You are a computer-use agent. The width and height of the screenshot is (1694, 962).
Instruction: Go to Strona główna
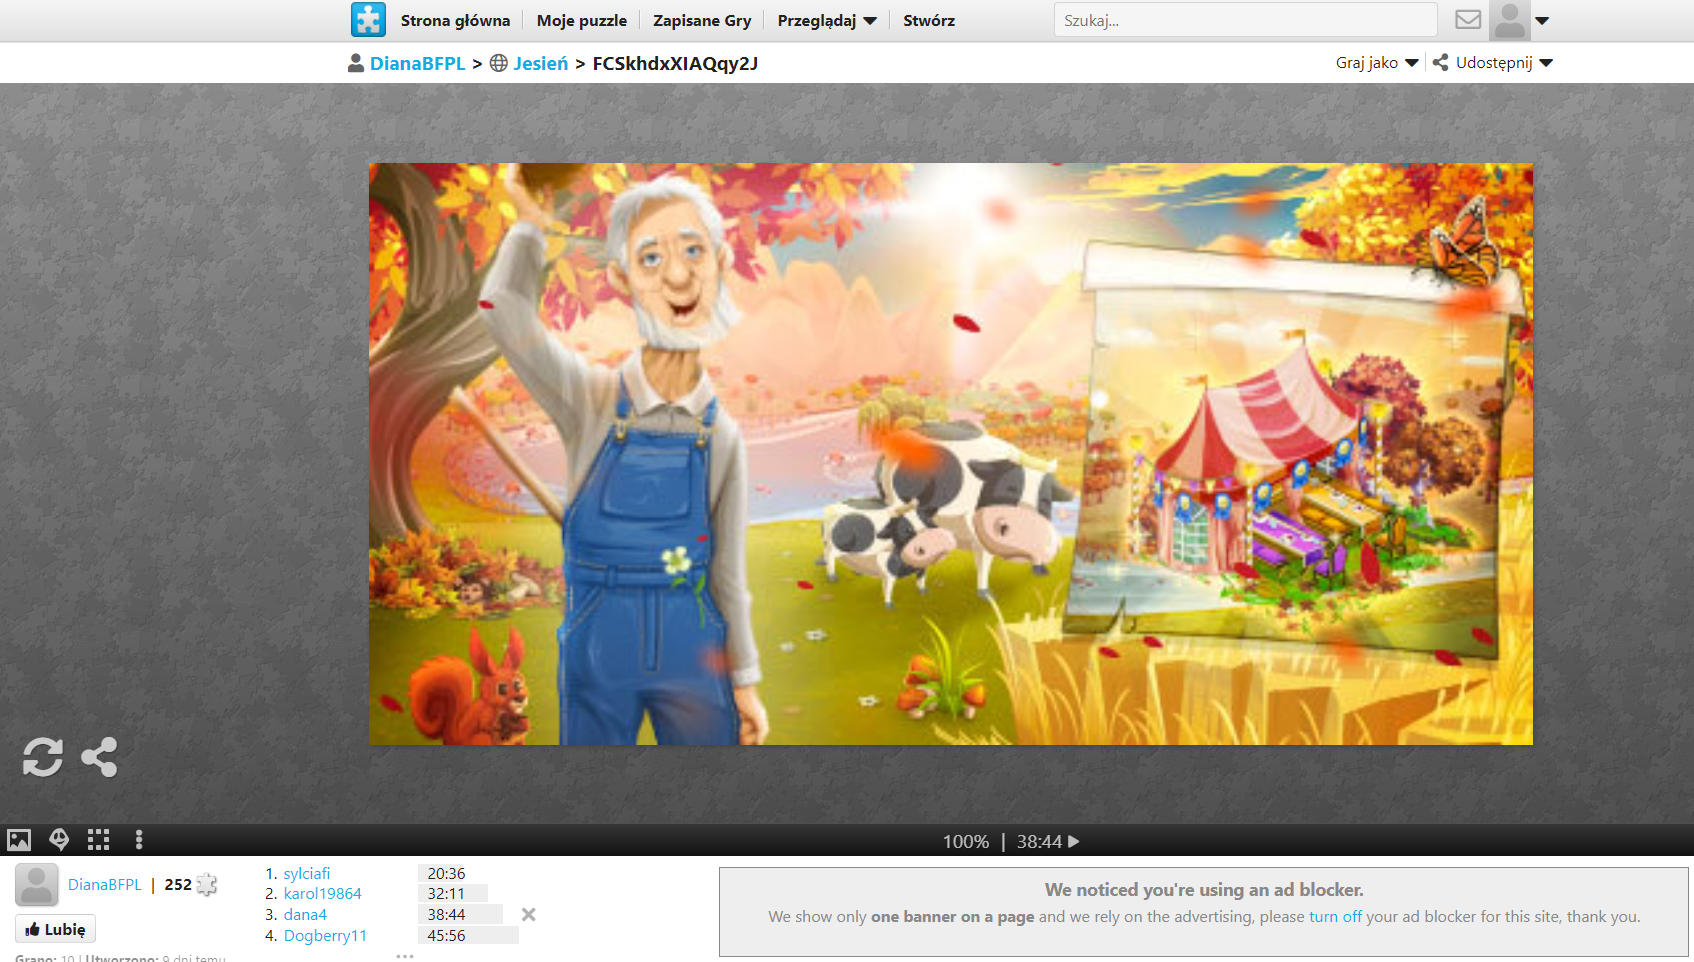(455, 20)
